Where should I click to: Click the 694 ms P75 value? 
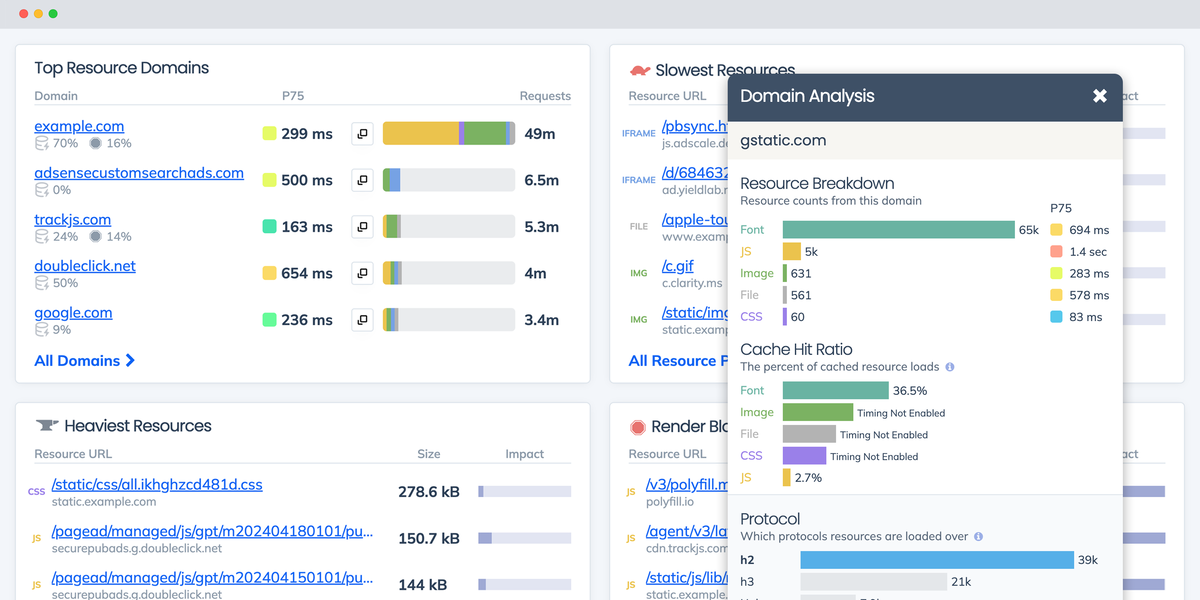click(x=1089, y=230)
